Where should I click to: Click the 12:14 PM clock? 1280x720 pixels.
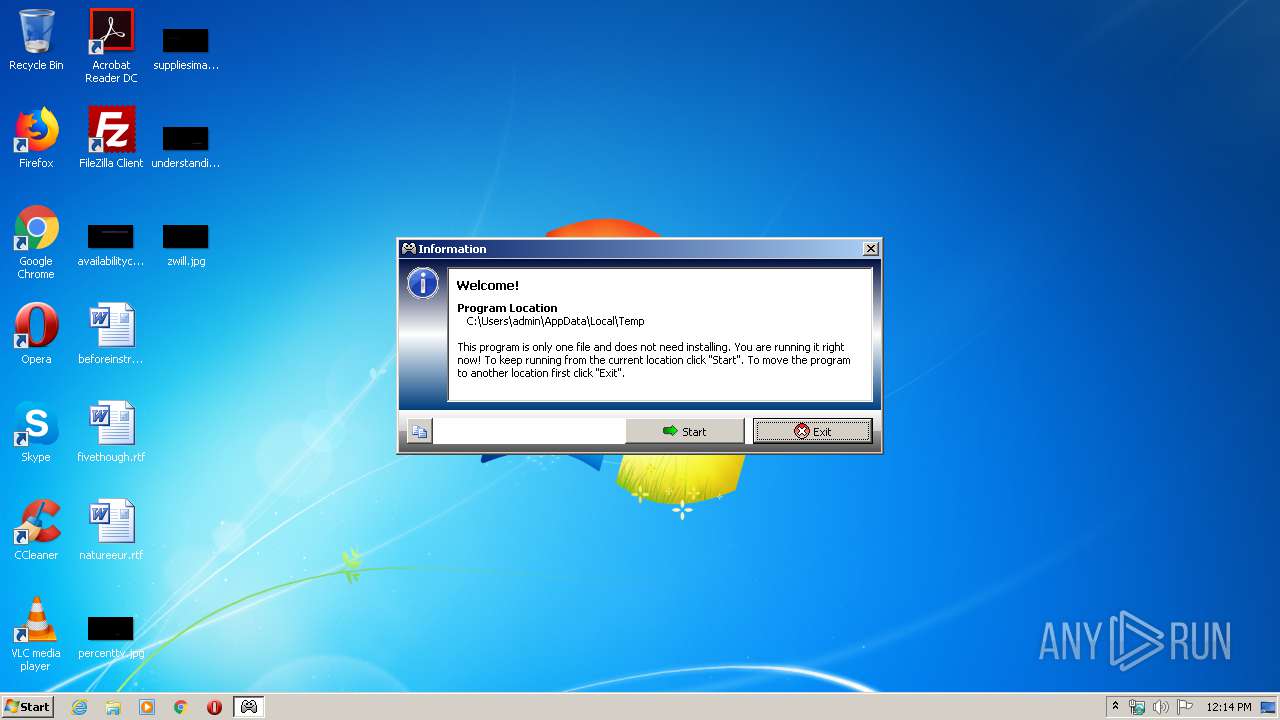1229,707
